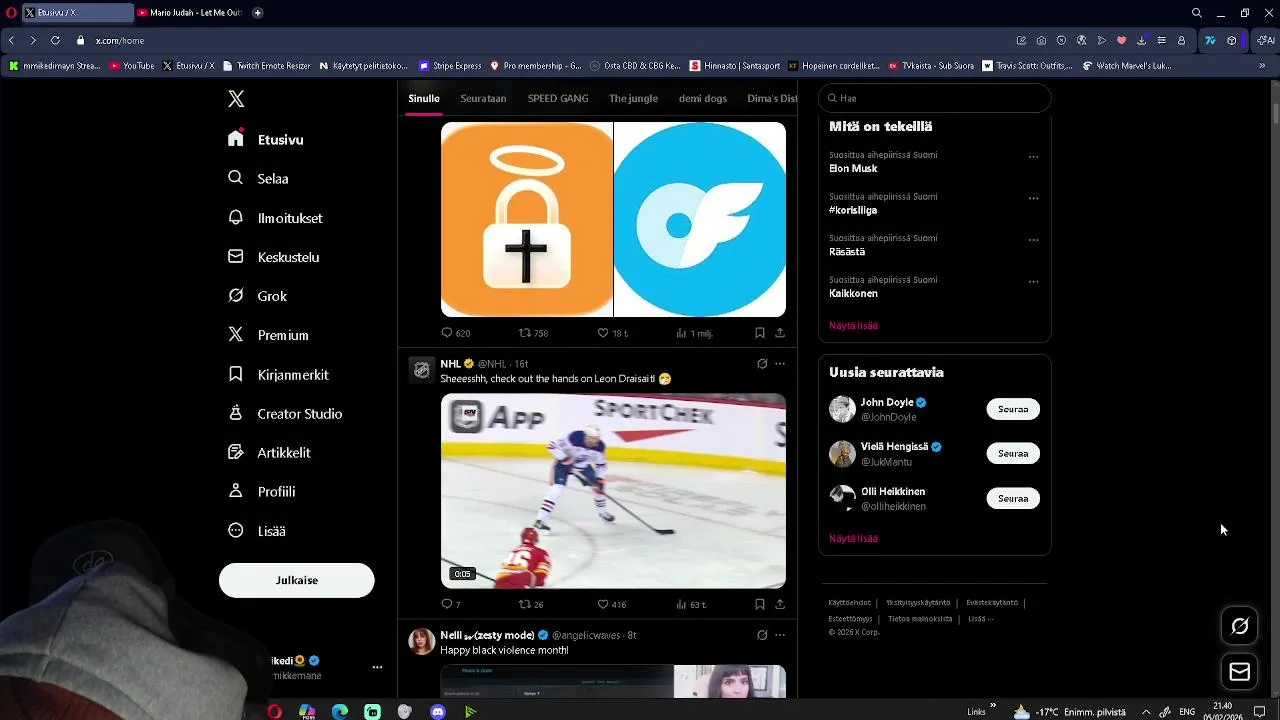Open NHL profile avatar

(x=422, y=370)
